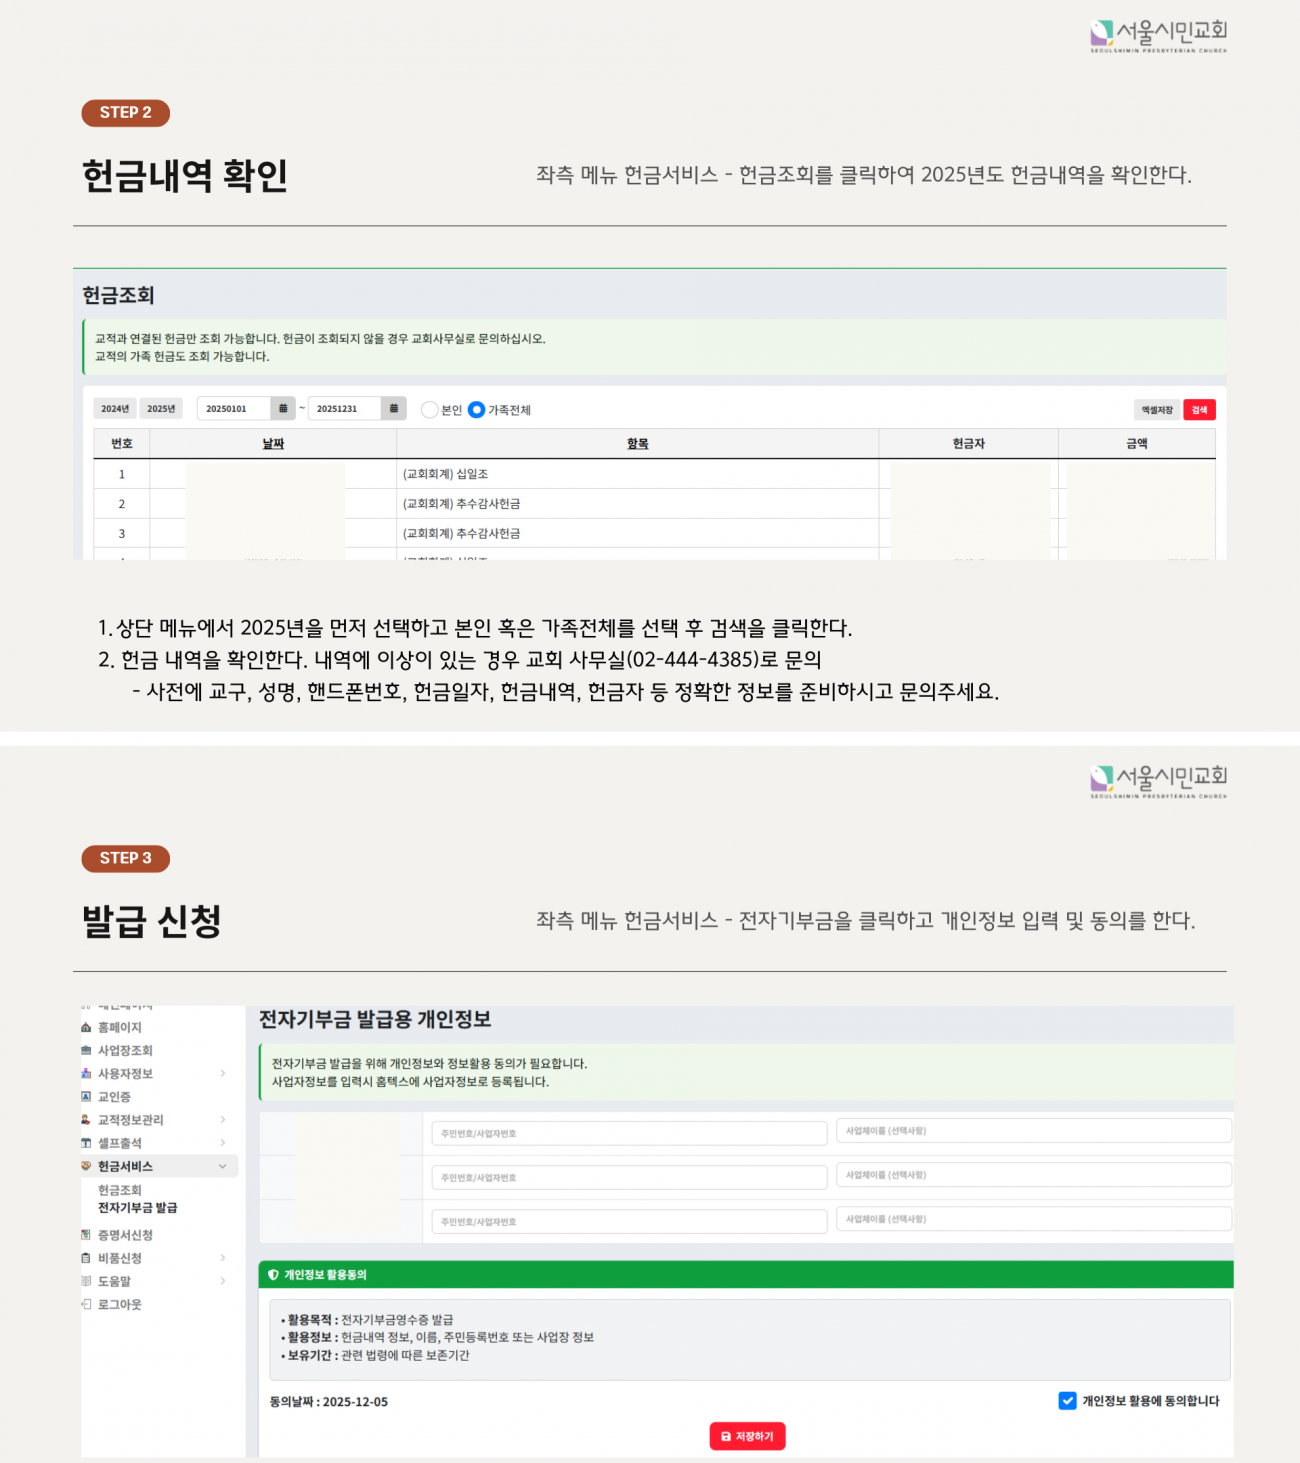Click the 교인증 ID card icon
1300x1463 pixels.
(x=86, y=1097)
